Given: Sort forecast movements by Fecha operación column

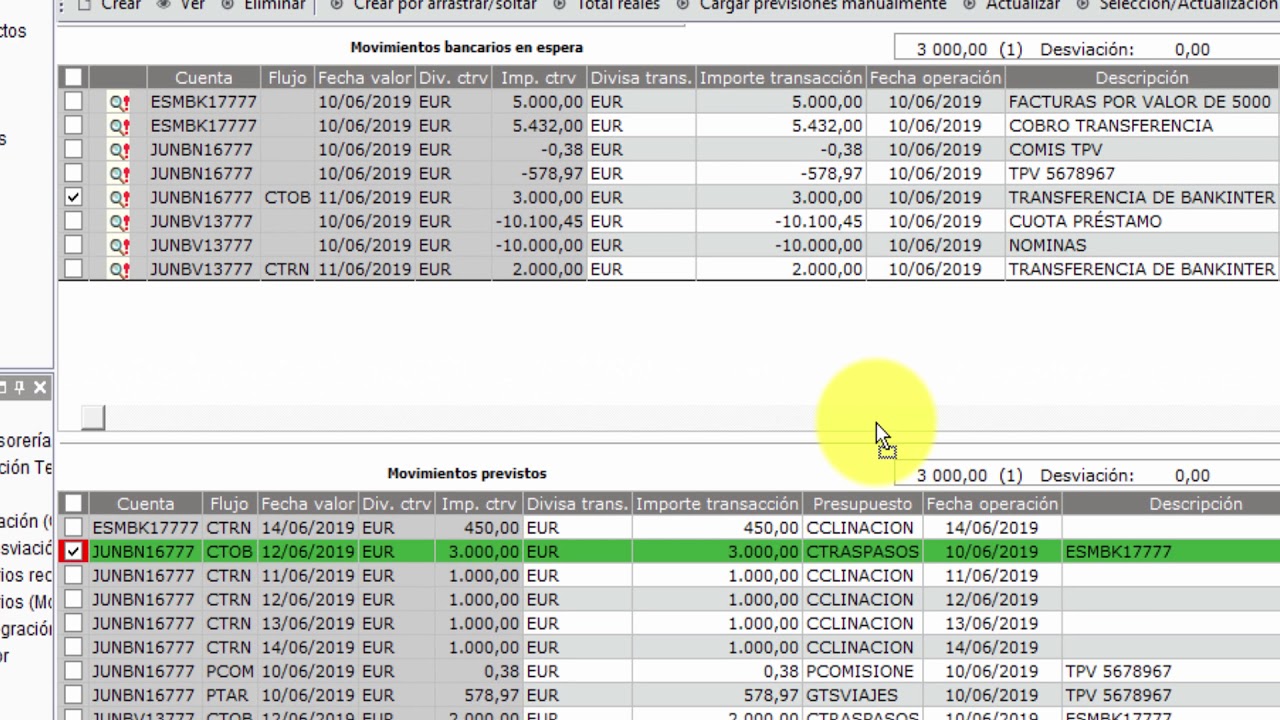Looking at the screenshot, I should pos(992,503).
